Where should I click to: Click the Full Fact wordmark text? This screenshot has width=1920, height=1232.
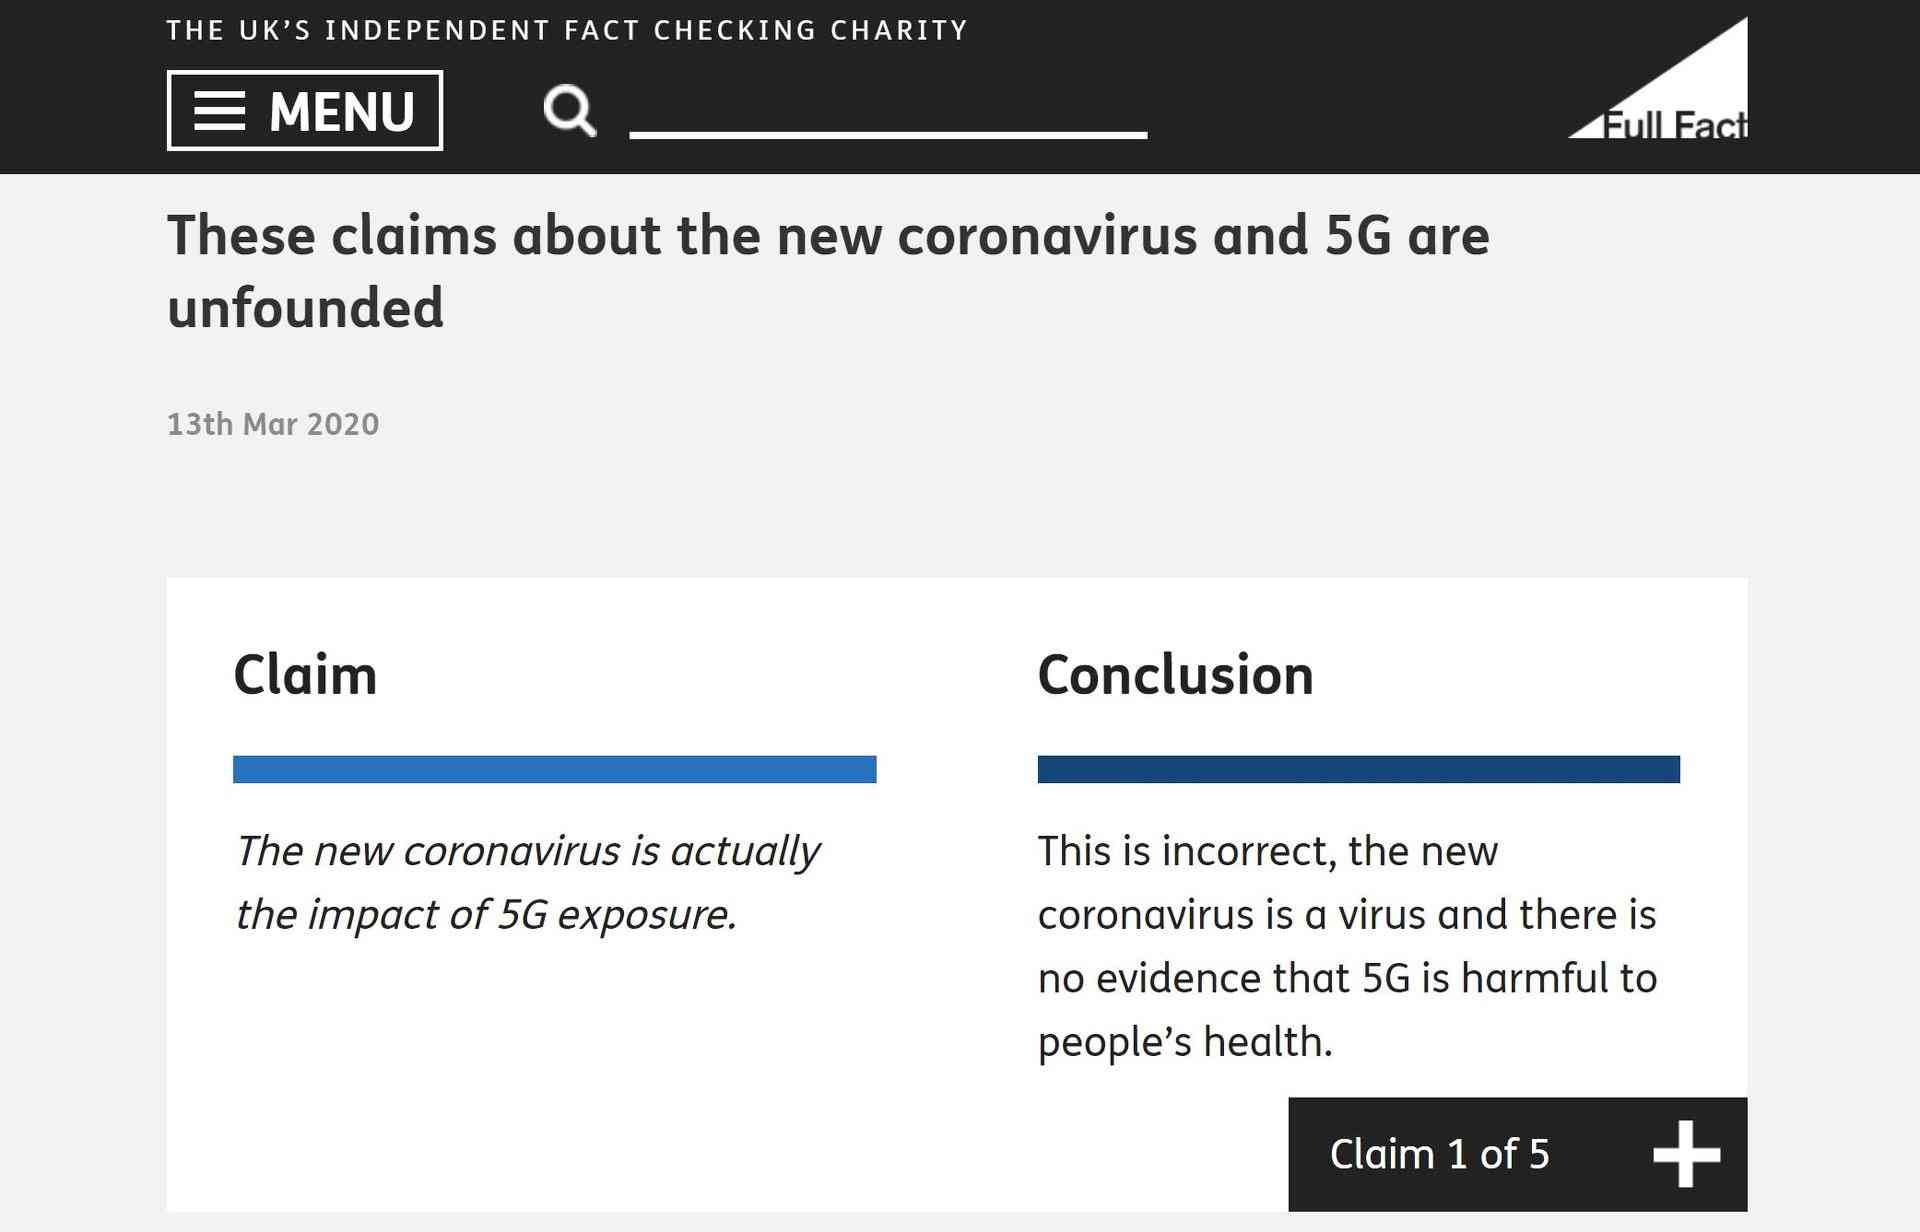point(1675,126)
